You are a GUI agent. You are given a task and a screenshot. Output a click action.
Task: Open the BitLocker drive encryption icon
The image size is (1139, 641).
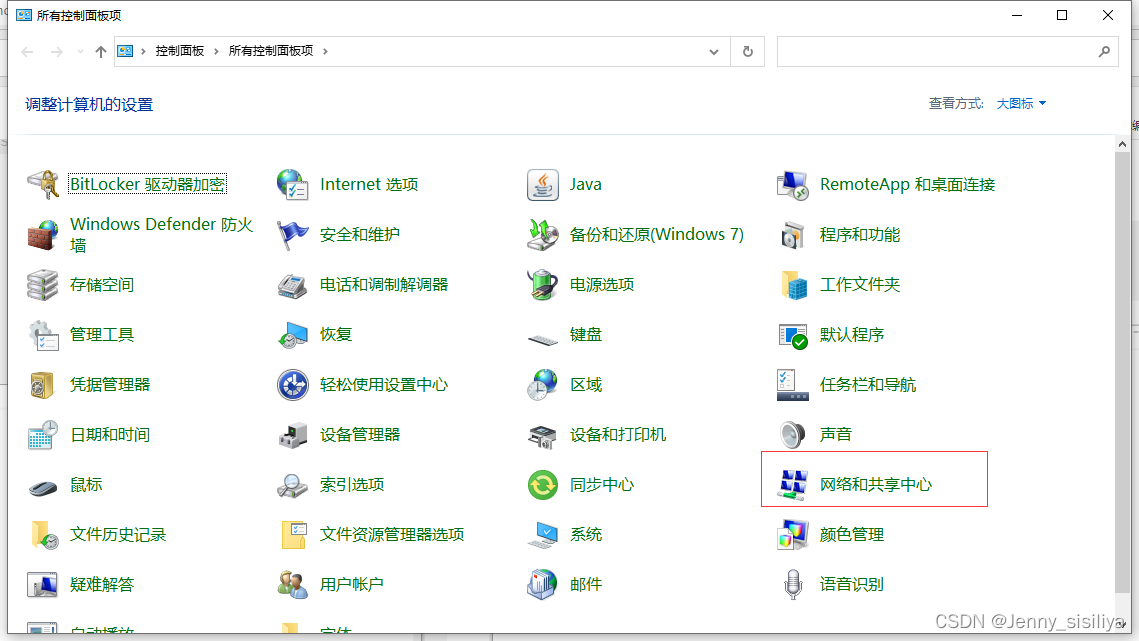43,185
